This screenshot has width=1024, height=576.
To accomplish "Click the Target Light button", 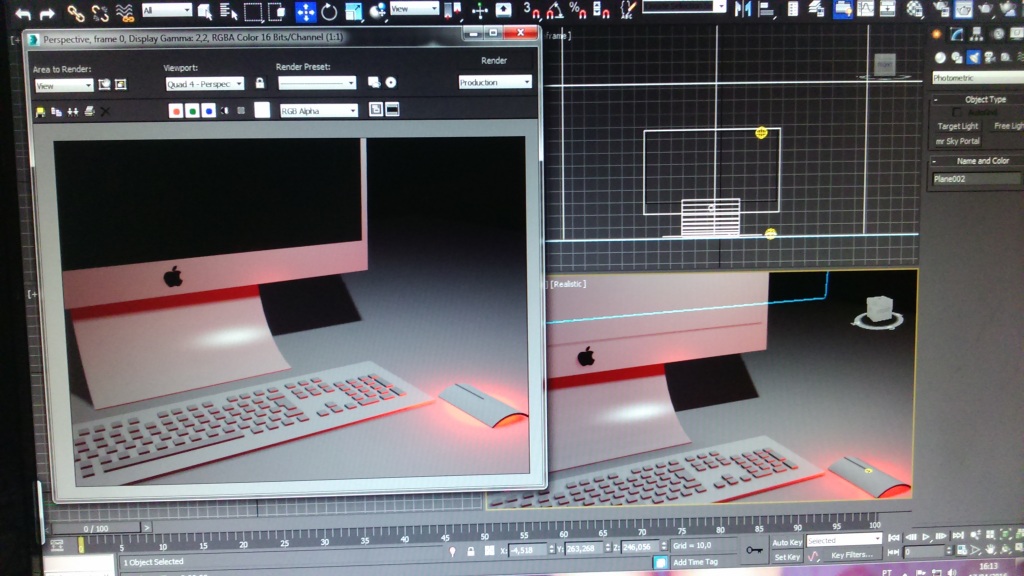I will 957,127.
